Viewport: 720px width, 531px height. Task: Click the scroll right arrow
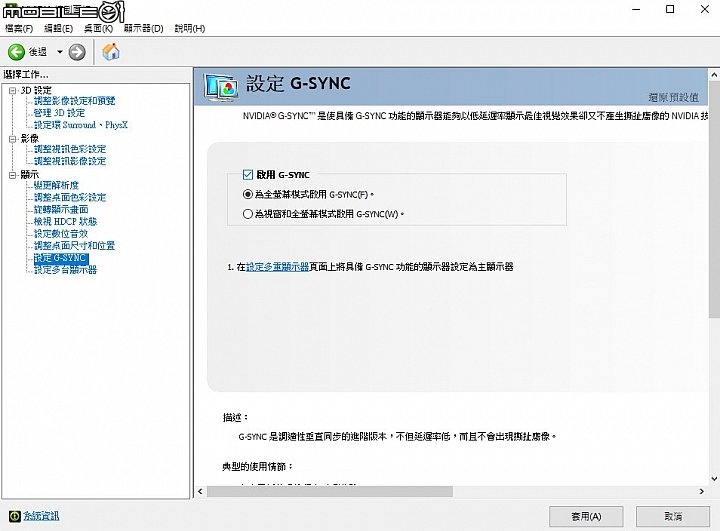[702, 491]
